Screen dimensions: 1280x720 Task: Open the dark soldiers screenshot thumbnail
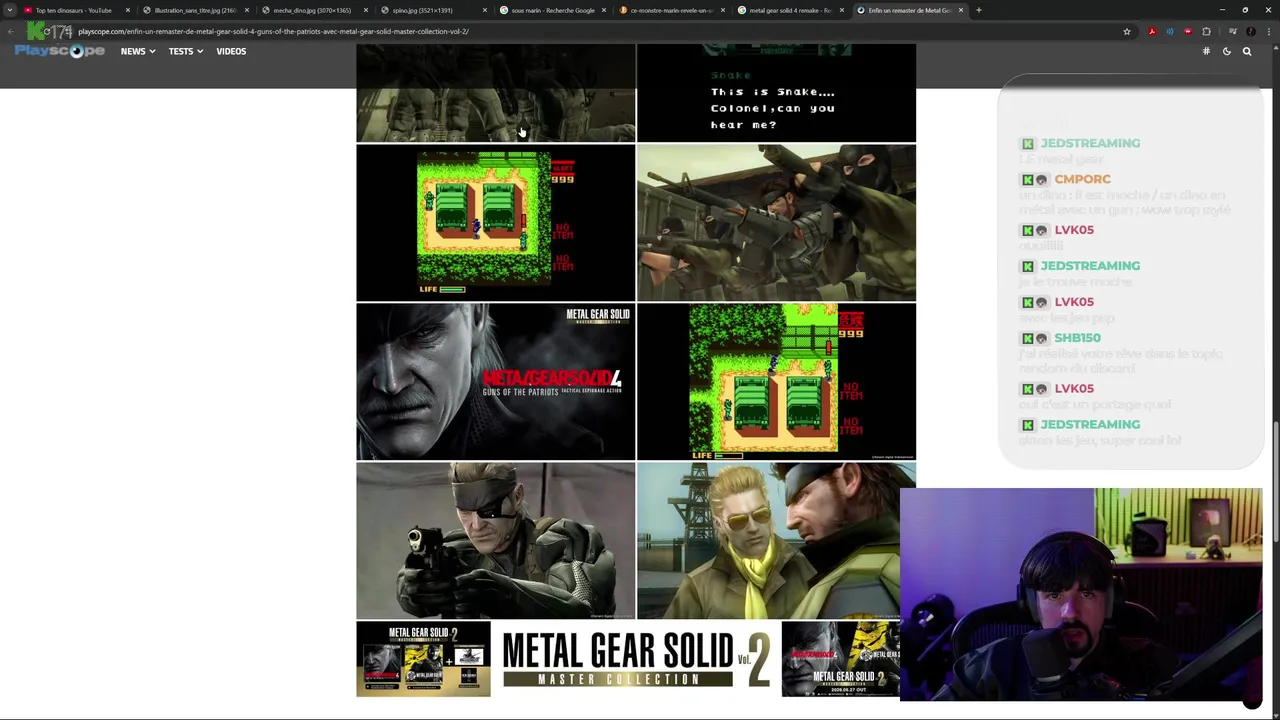click(496, 93)
